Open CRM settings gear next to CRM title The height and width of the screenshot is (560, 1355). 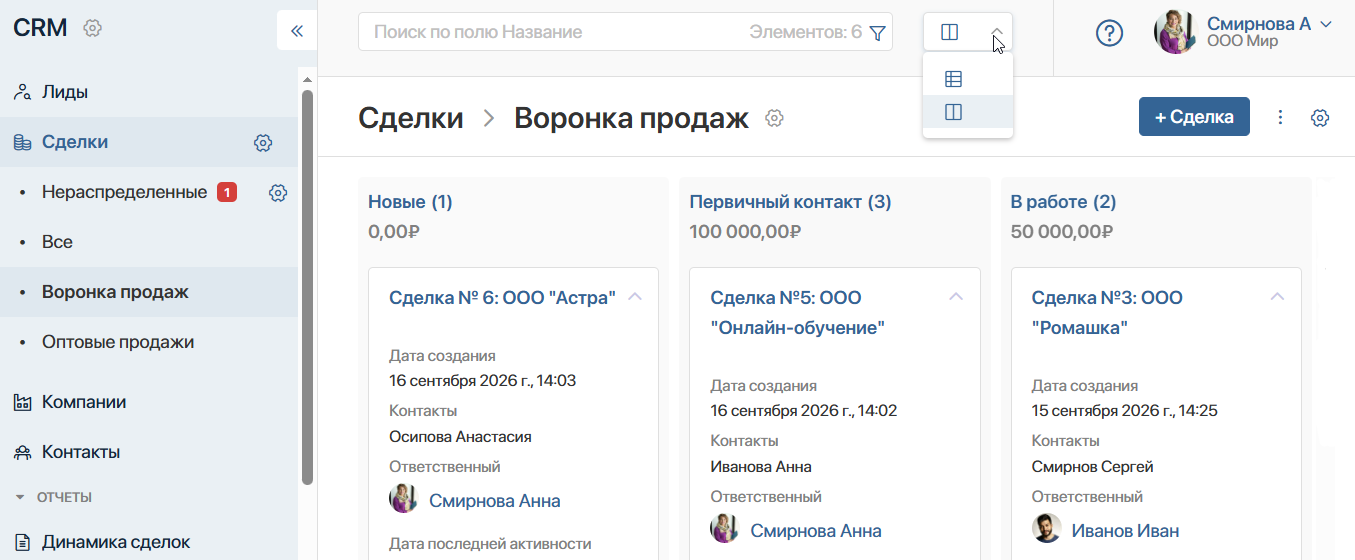[92, 28]
